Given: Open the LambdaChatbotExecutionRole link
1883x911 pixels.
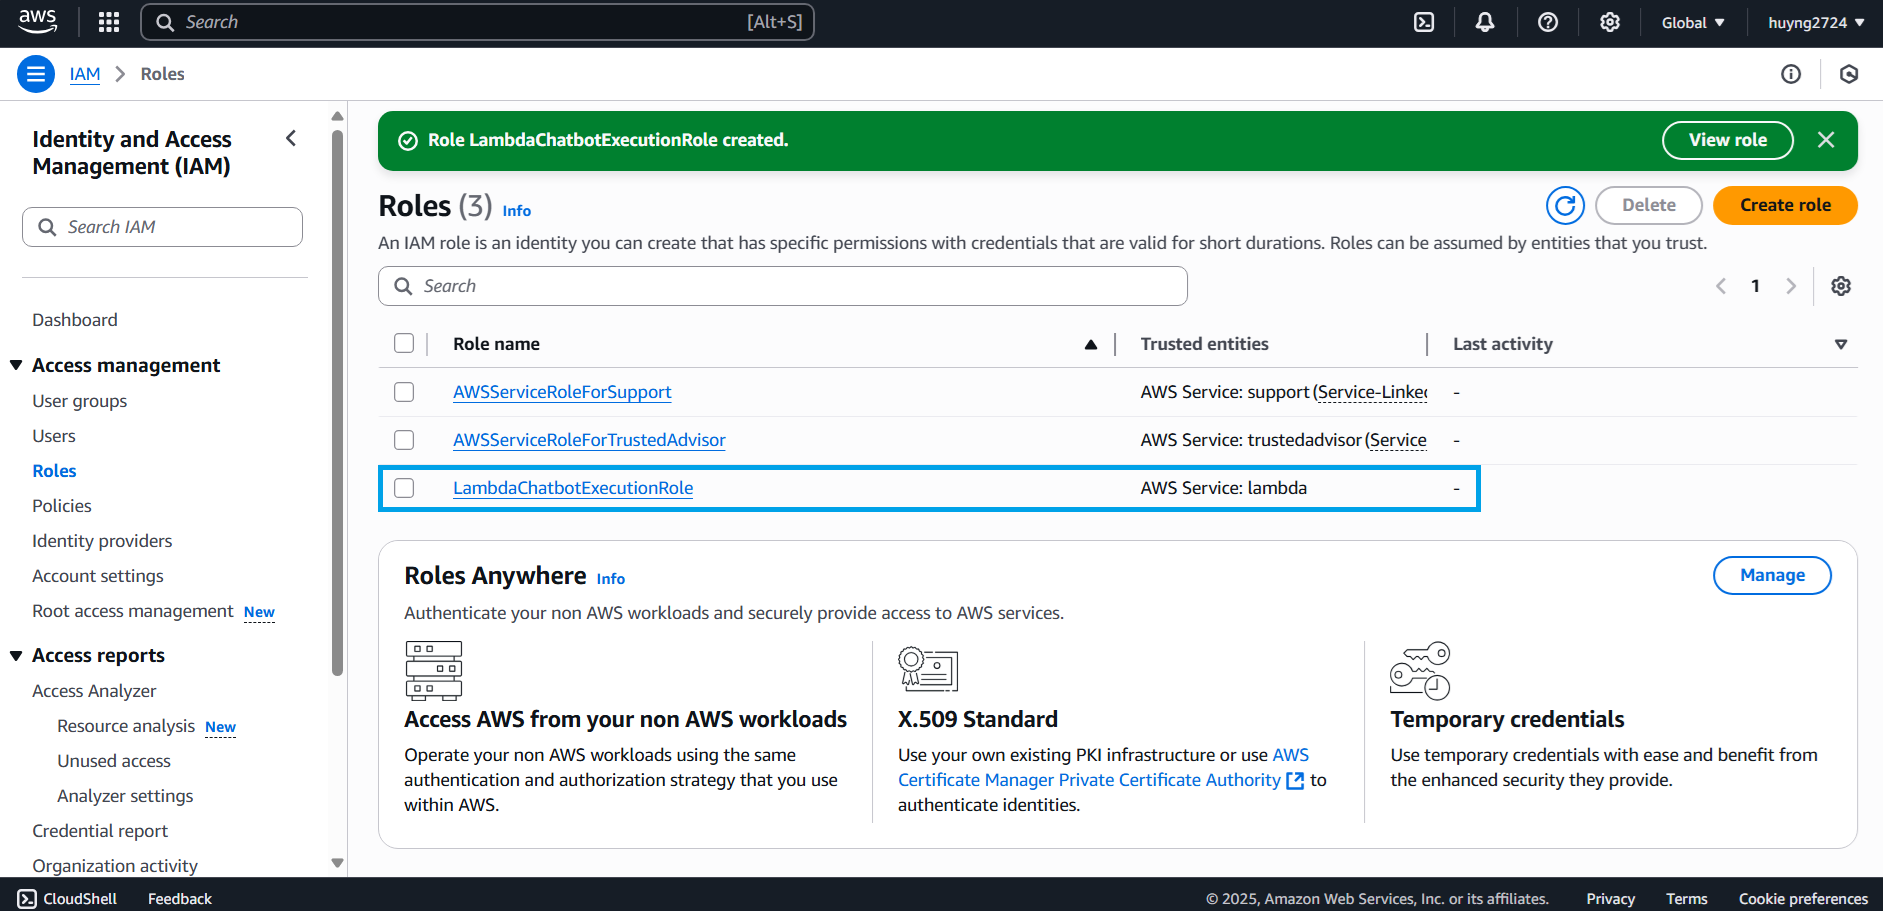Looking at the screenshot, I should click(573, 488).
